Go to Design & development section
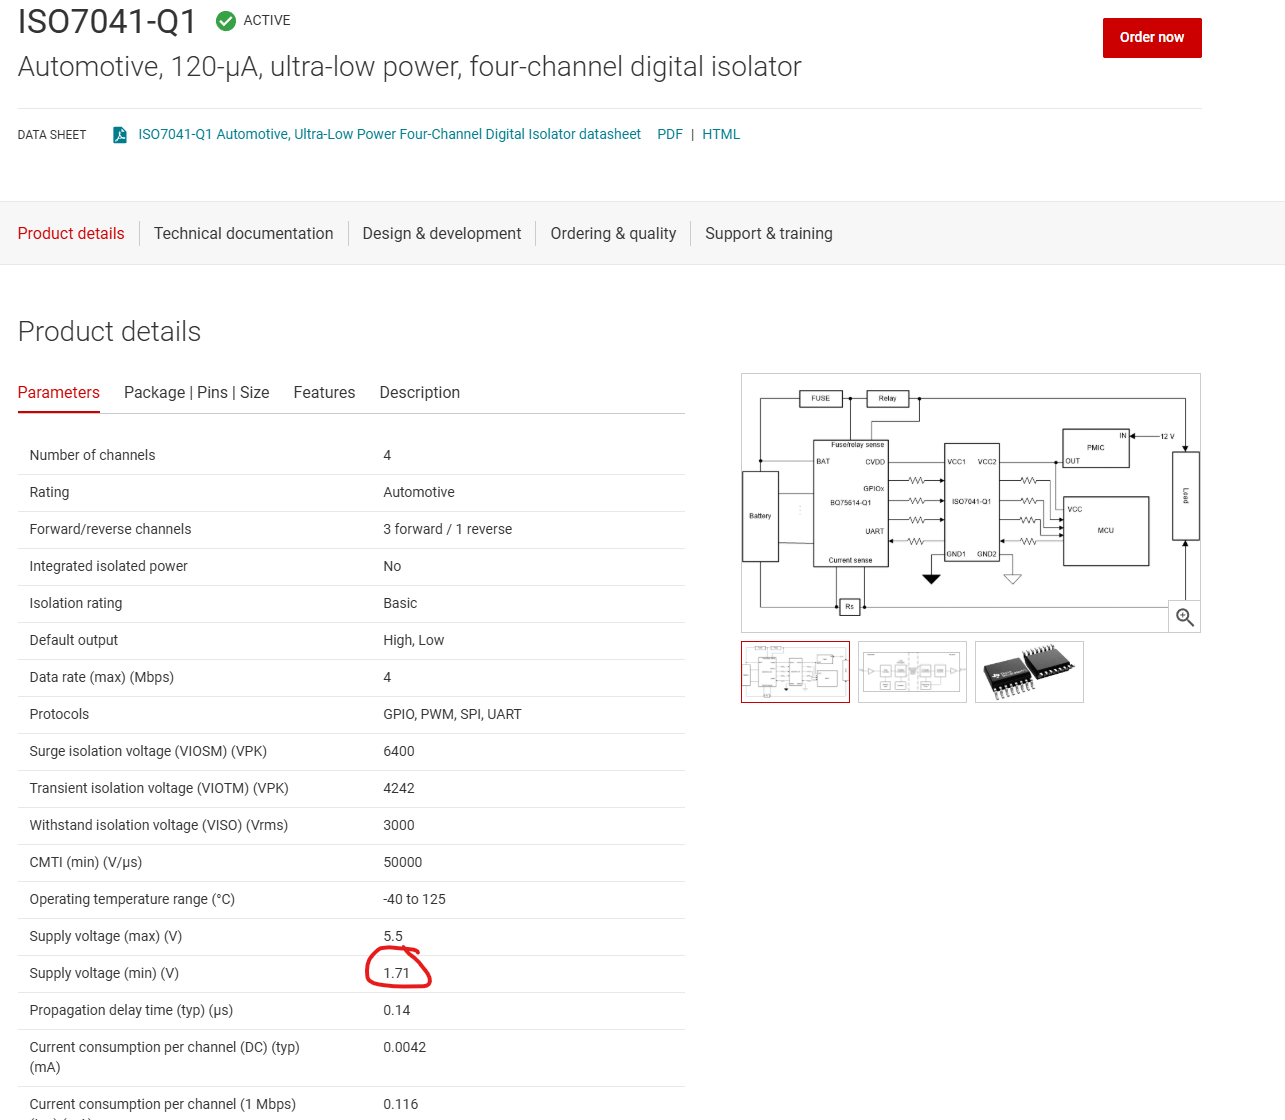 [442, 233]
